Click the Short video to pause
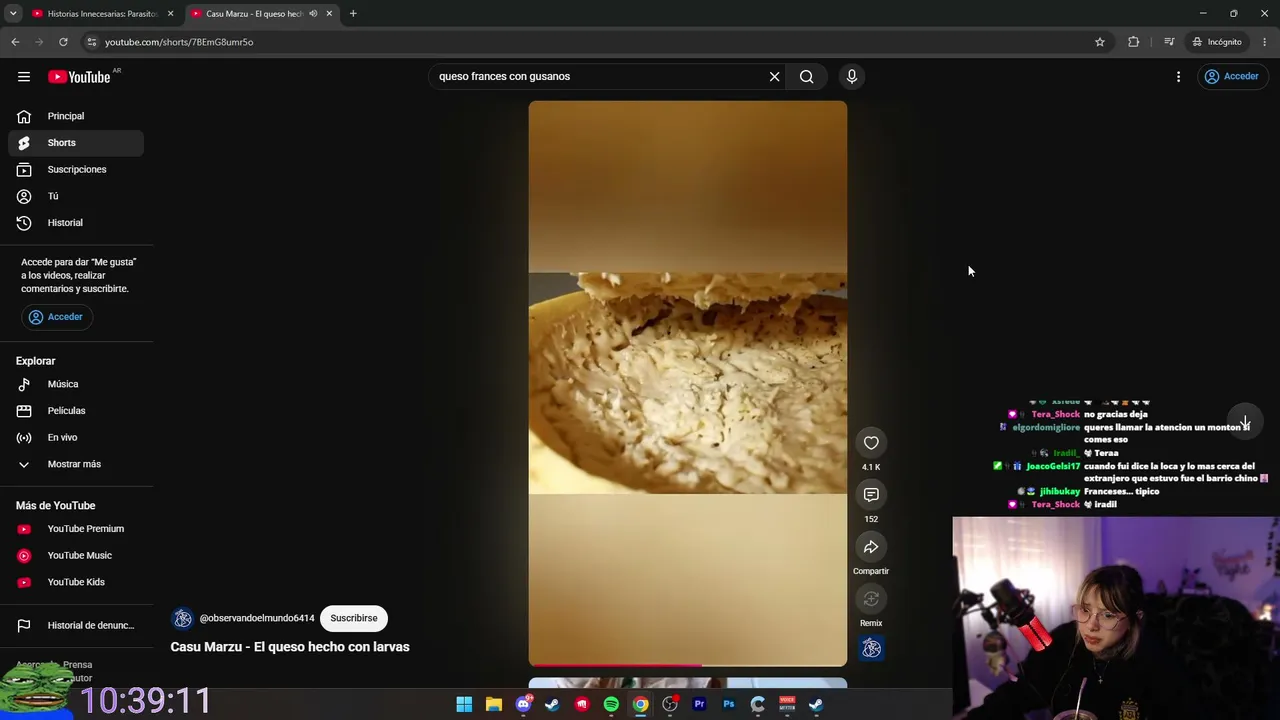1280x720 pixels. click(x=688, y=383)
